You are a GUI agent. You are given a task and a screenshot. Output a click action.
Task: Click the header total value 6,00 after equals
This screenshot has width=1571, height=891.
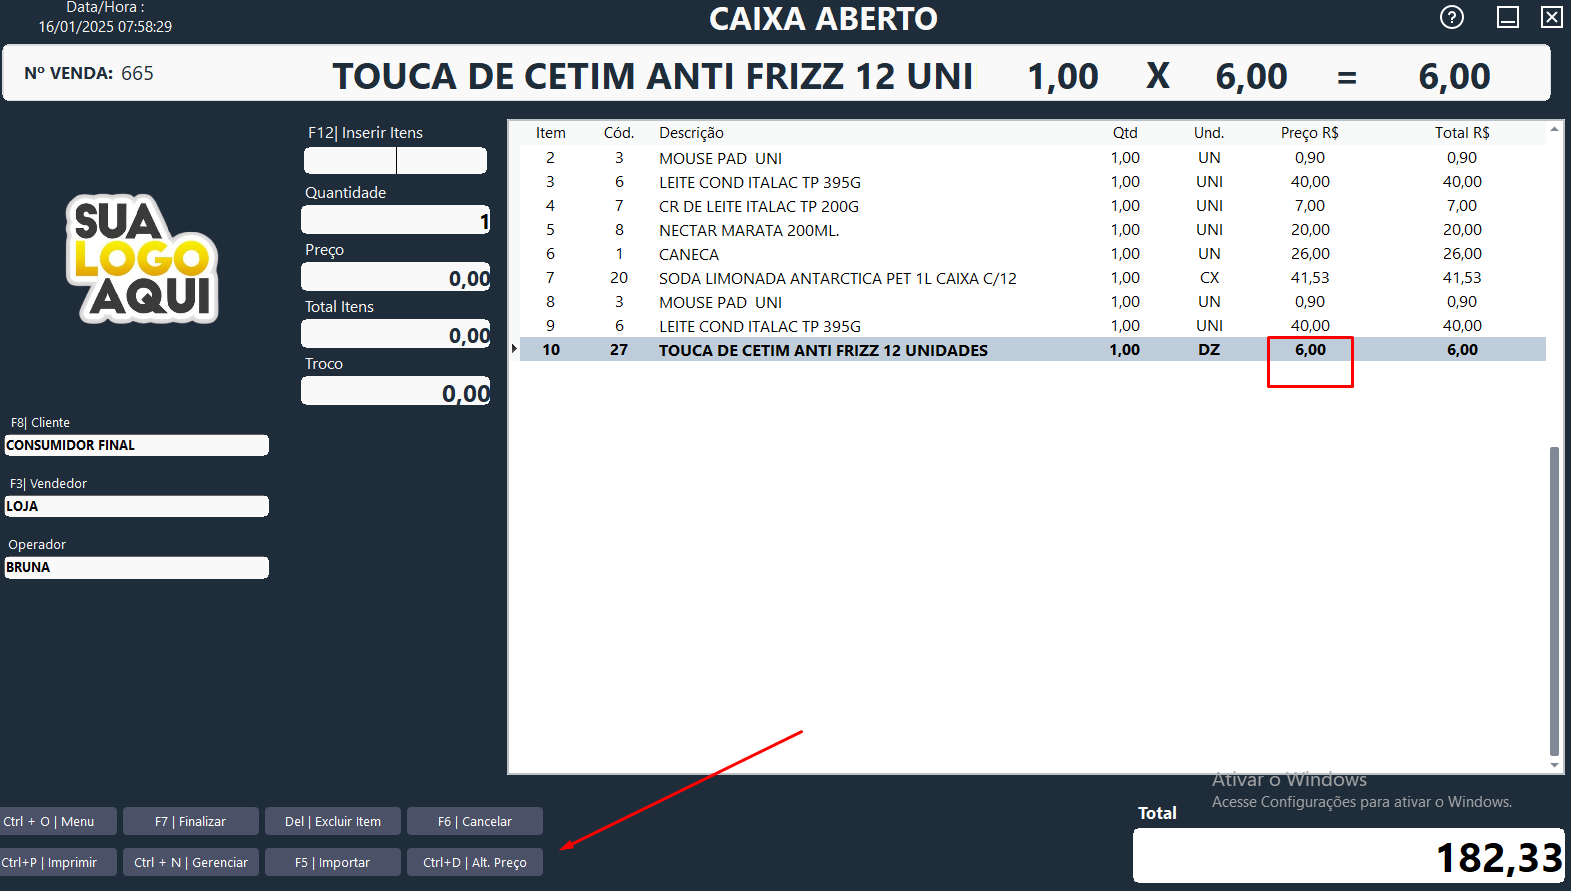pos(1454,77)
